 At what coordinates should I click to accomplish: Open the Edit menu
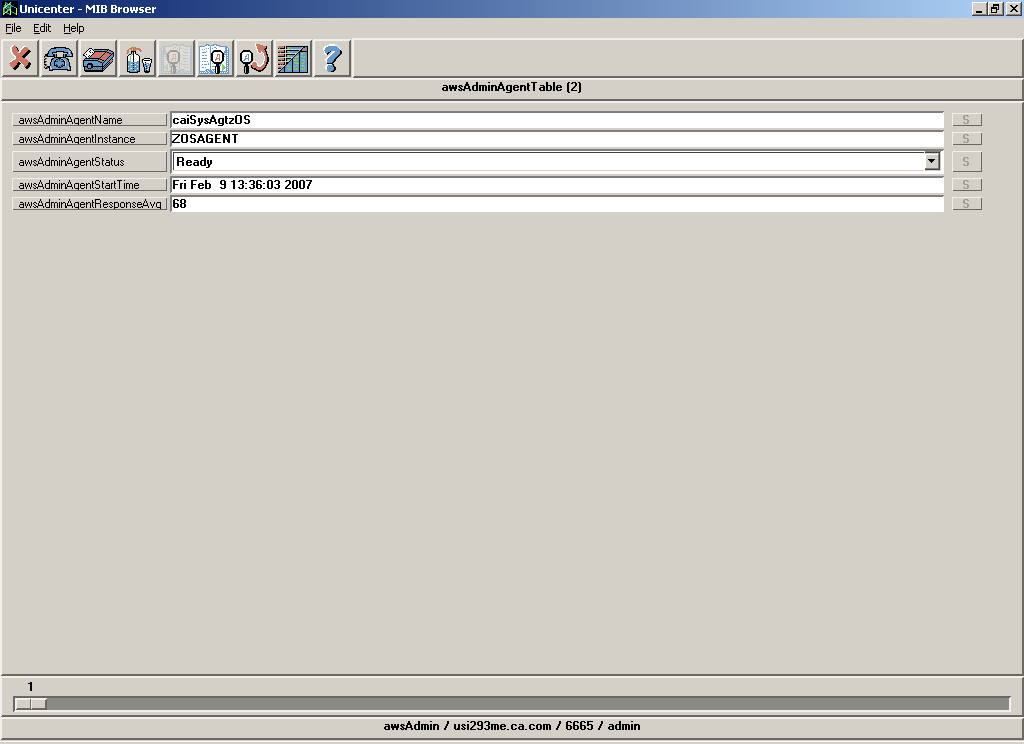click(41, 28)
